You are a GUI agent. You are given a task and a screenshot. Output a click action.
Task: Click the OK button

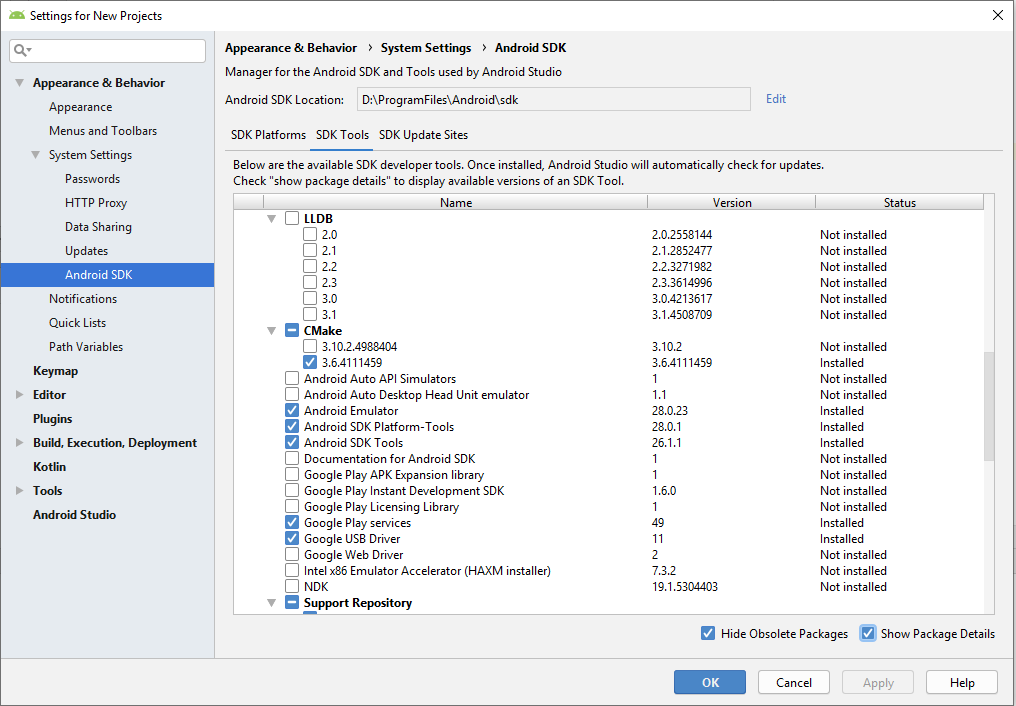pyautogui.click(x=710, y=682)
